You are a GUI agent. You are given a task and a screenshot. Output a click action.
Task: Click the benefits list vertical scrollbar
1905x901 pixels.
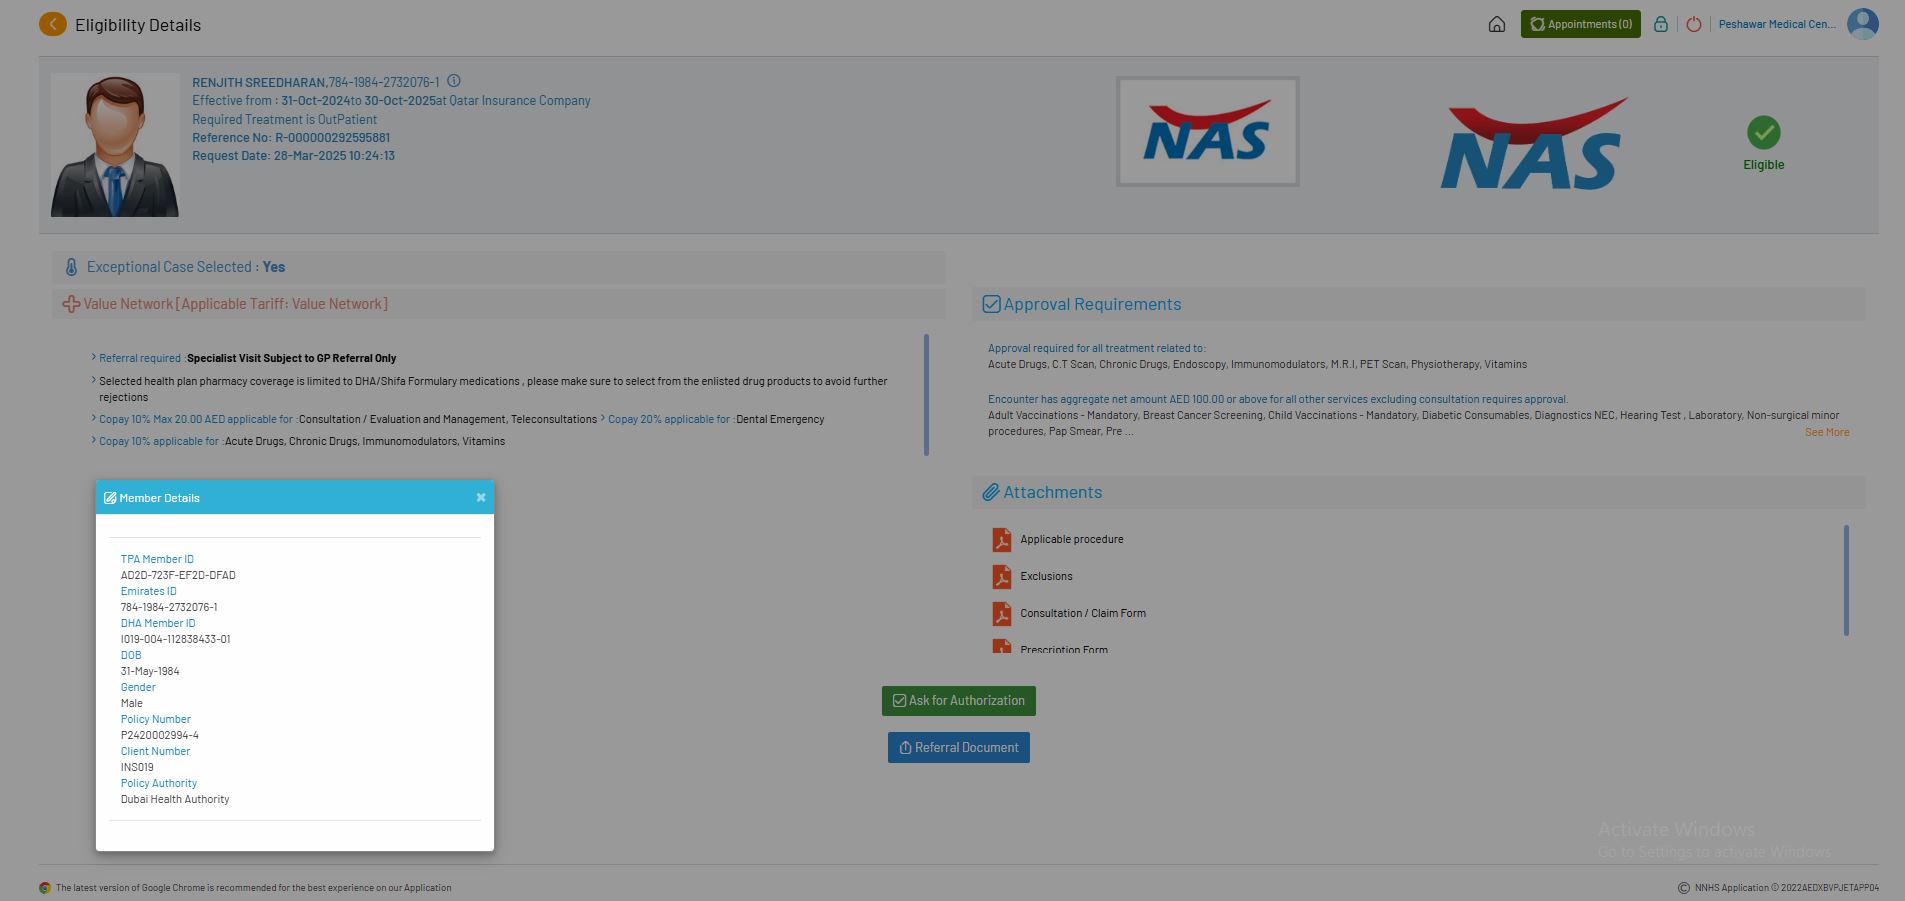[x=926, y=395]
